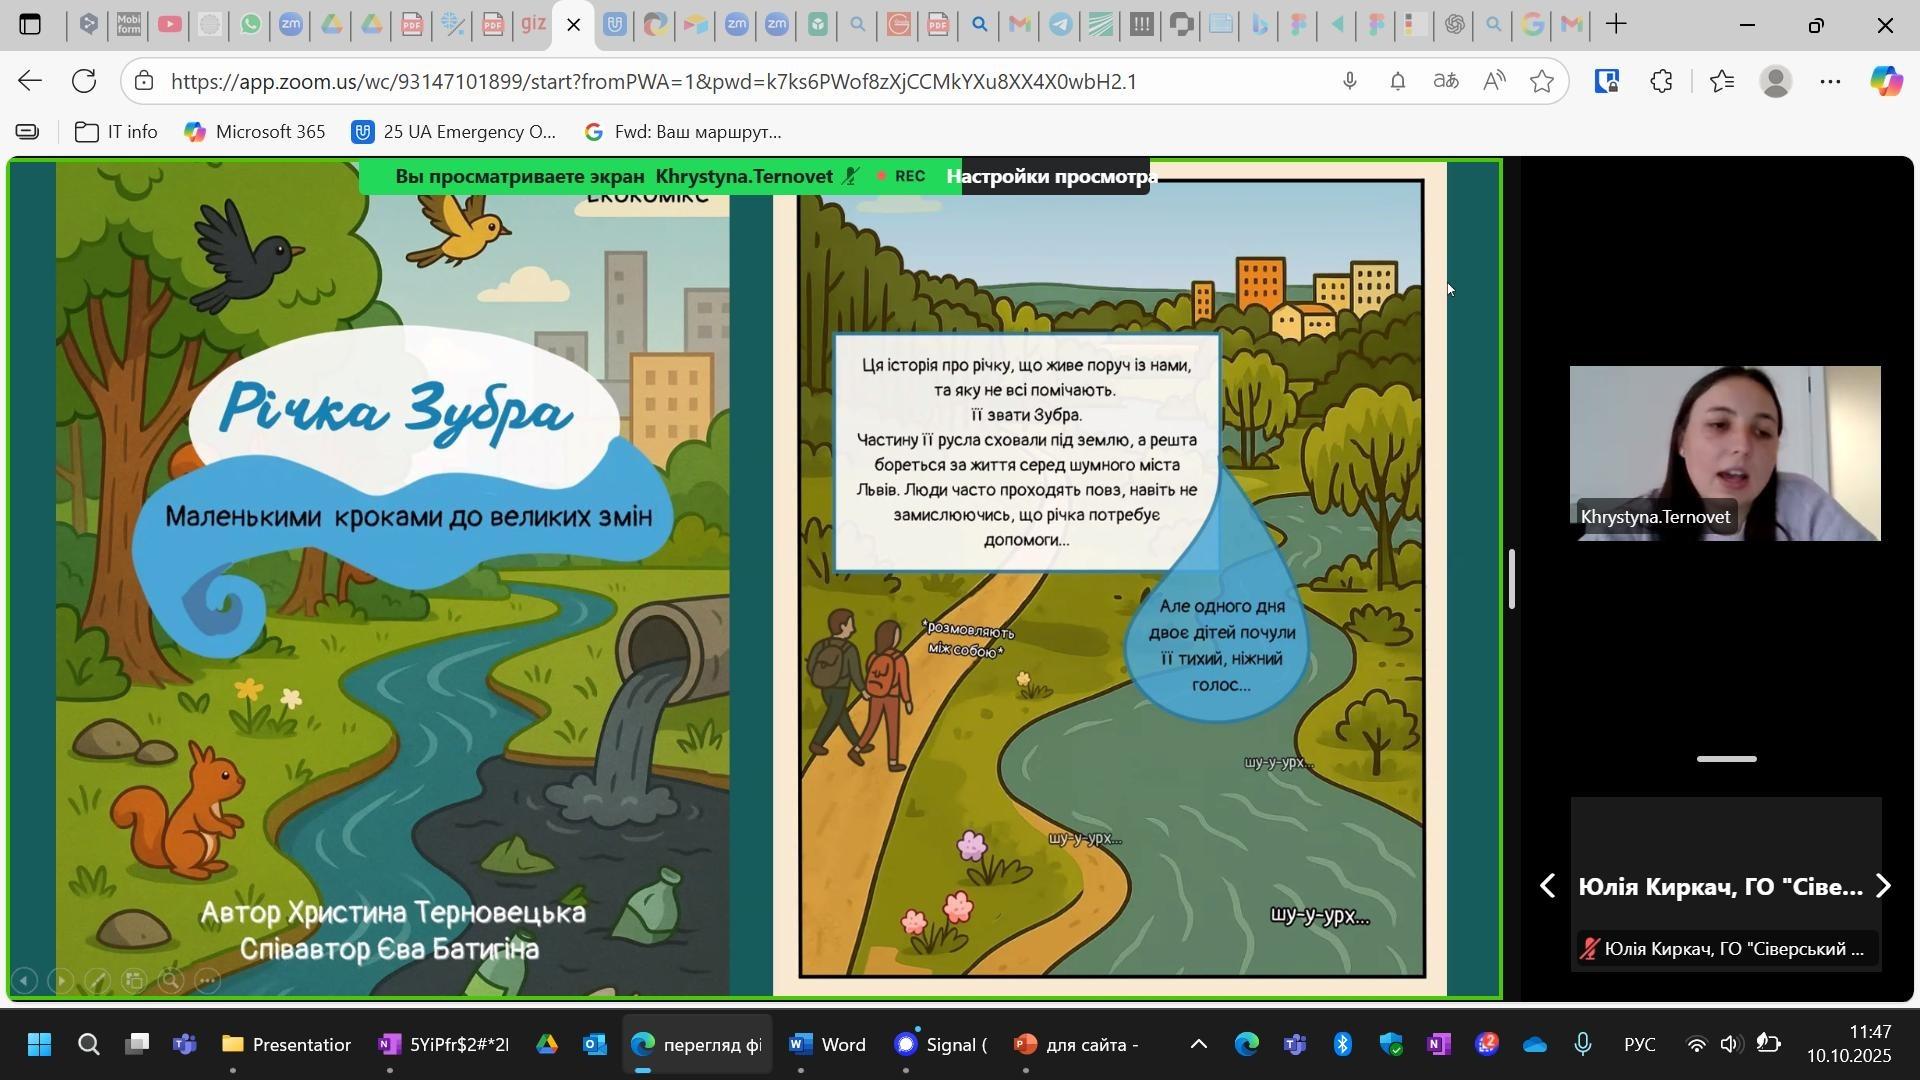Viewport: 1920px width, 1080px height.
Task: Show next participant with right arrow
Action: 1884,886
